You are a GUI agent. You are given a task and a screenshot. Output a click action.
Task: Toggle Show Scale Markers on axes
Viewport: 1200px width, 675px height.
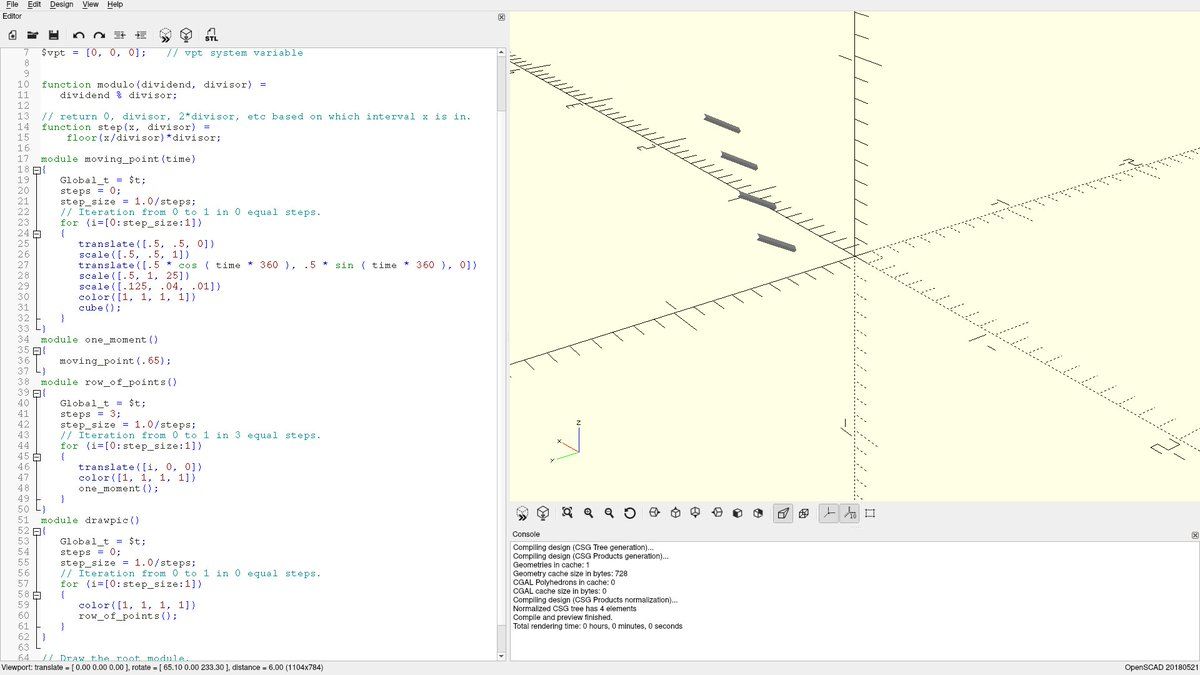tap(849, 513)
